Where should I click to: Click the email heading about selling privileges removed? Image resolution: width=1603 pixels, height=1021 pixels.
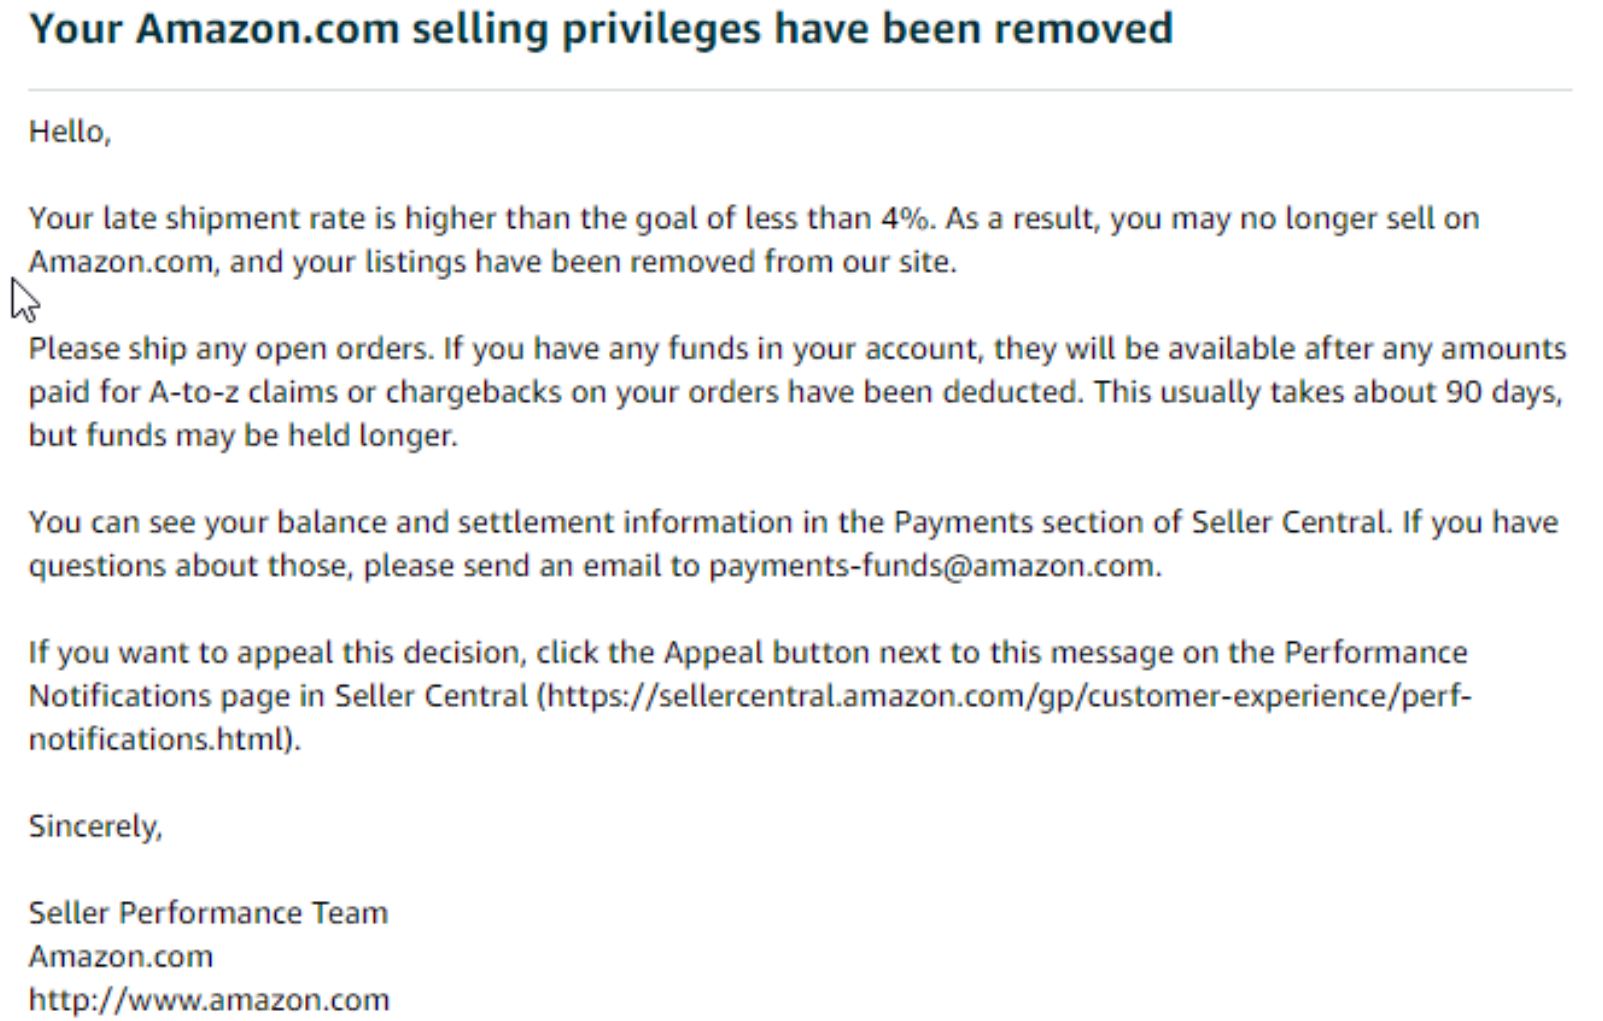[x=600, y=29]
